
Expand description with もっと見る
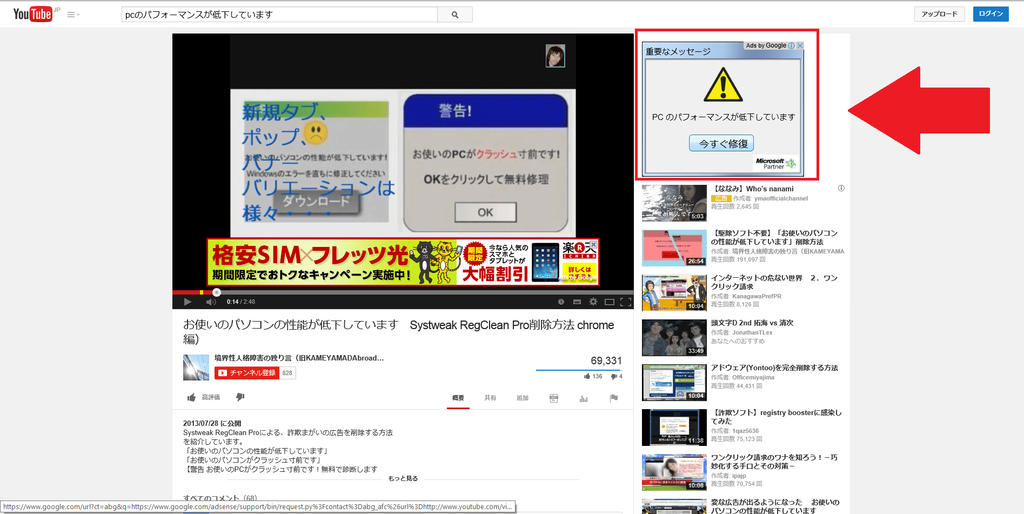click(402, 478)
